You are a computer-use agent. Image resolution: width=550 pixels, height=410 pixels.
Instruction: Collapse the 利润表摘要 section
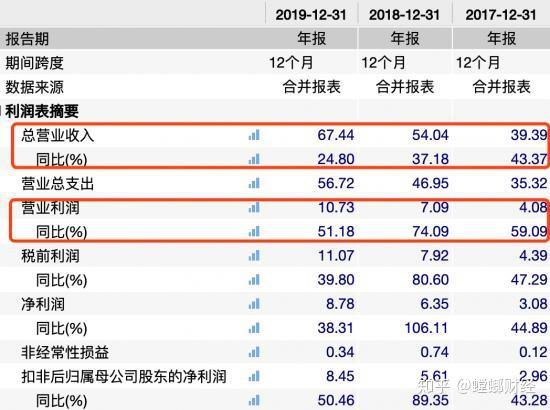point(1,111)
